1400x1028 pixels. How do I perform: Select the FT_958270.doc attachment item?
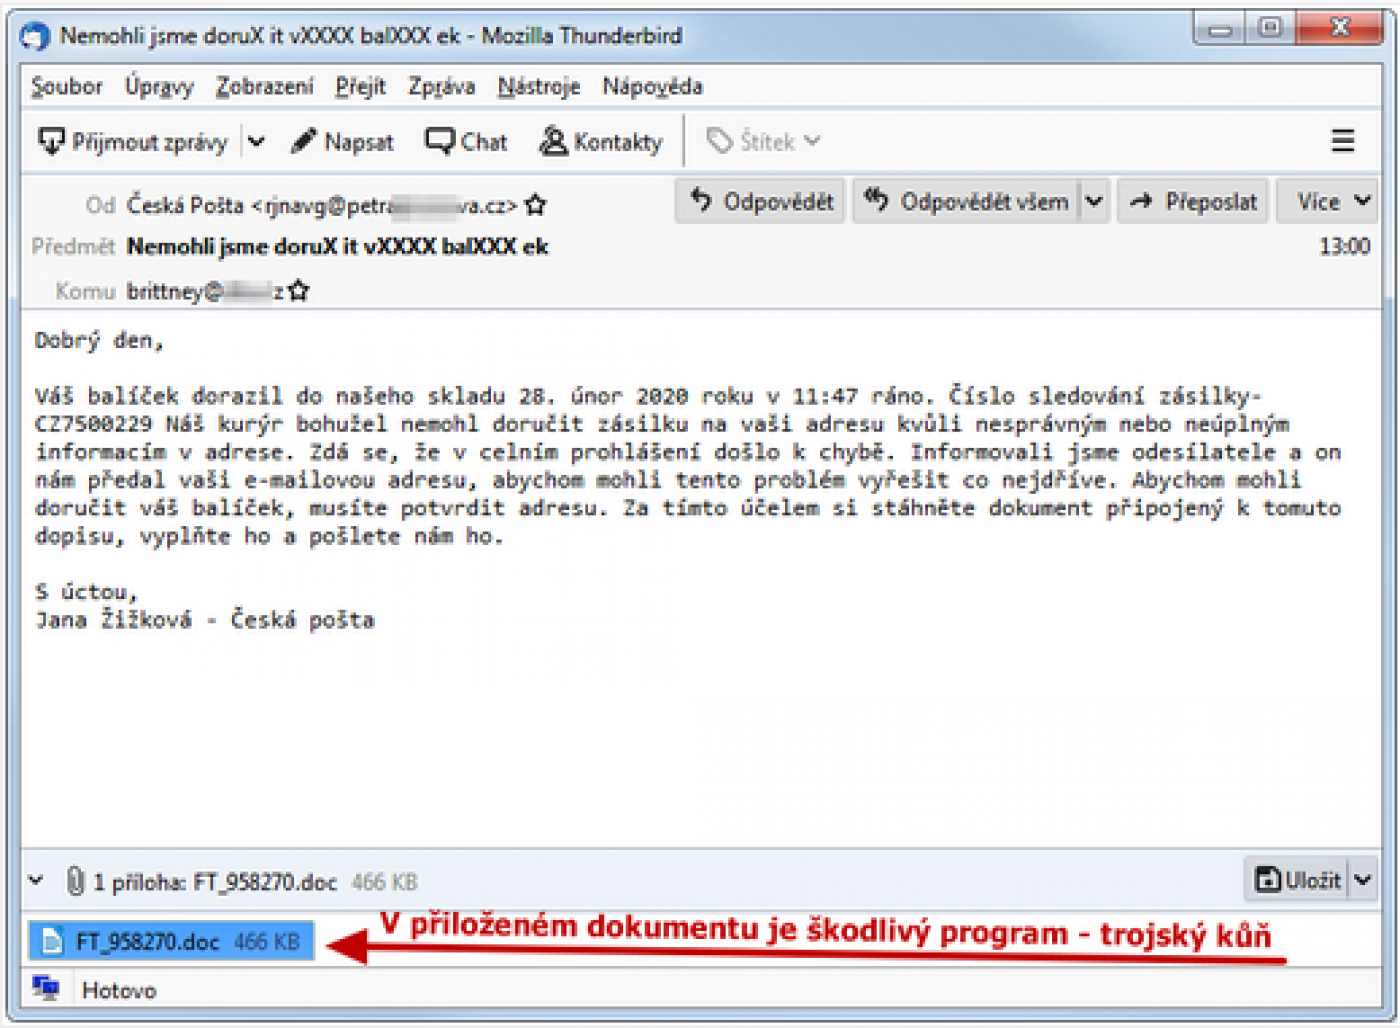pyautogui.click(x=171, y=941)
